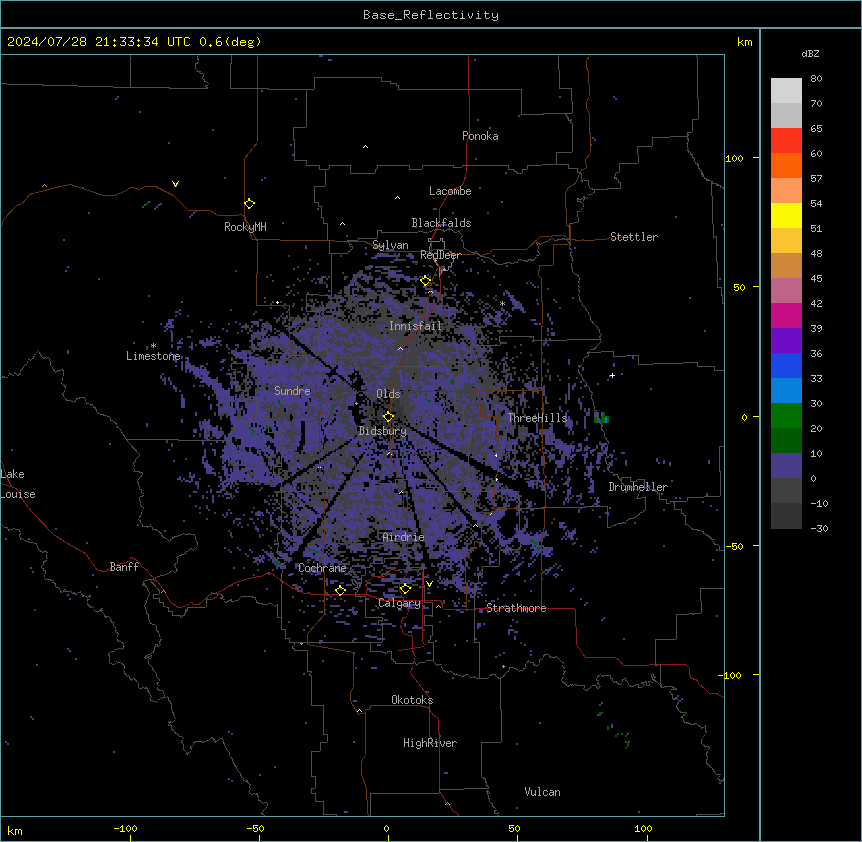This screenshot has height=842, width=862.
Task: Select the orange 57–60 dBZ legend swatch
Action: click(786, 165)
